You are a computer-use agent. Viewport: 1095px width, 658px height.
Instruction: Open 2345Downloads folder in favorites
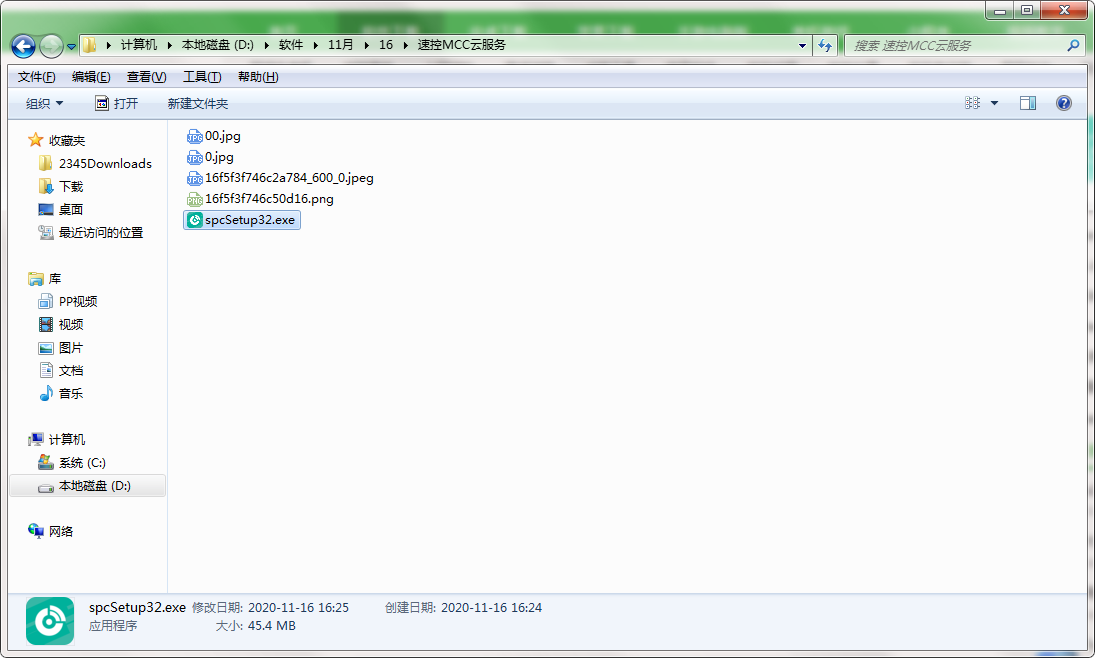tap(105, 163)
